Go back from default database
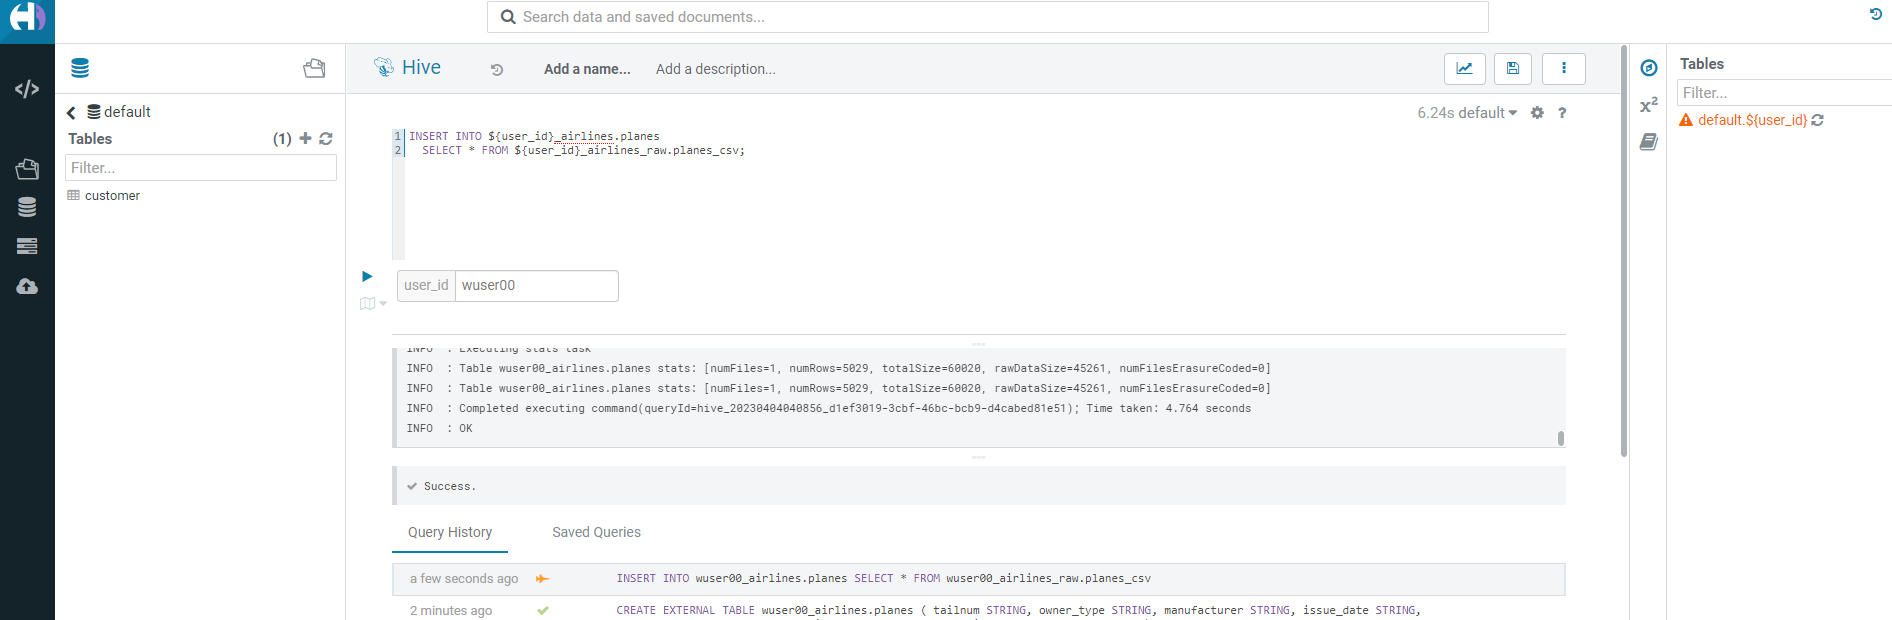The width and height of the screenshot is (1892, 620). pyautogui.click(x=71, y=113)
